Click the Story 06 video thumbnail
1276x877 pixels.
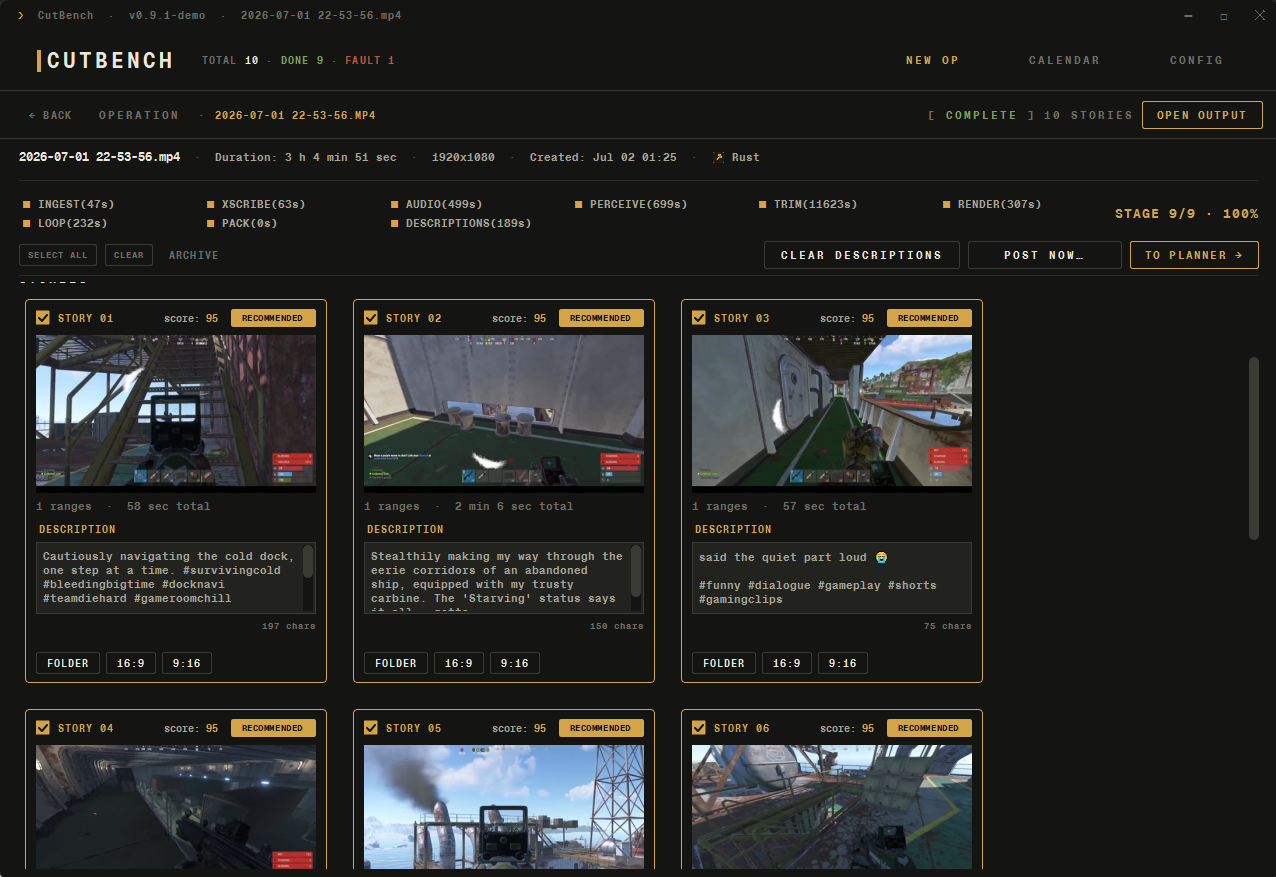pos(832,807)
